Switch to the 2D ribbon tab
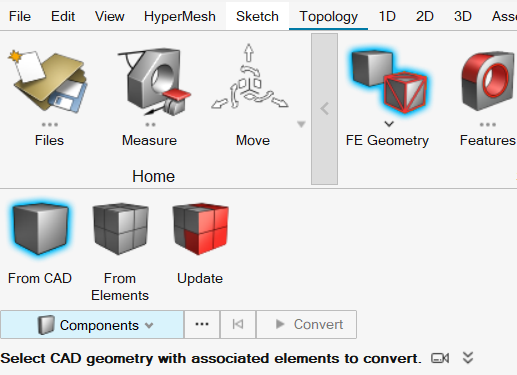Image resolution: width=517 pixels, height=375 pixels. [x=425, y=16]
